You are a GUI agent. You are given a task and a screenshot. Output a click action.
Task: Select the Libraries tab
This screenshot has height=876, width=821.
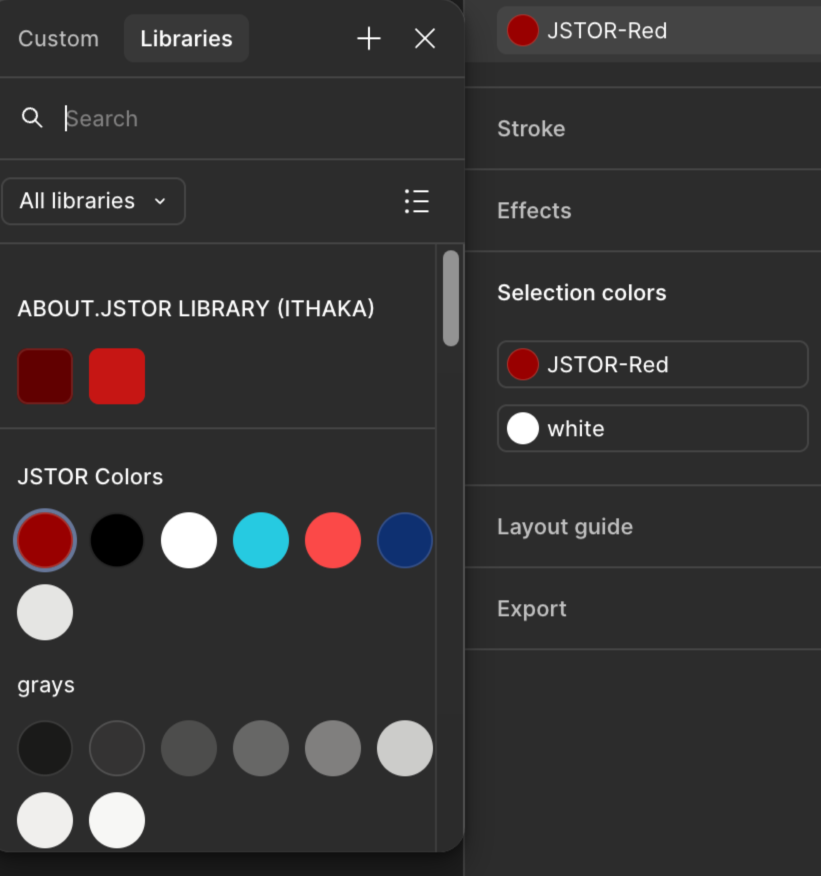[187, 39]
